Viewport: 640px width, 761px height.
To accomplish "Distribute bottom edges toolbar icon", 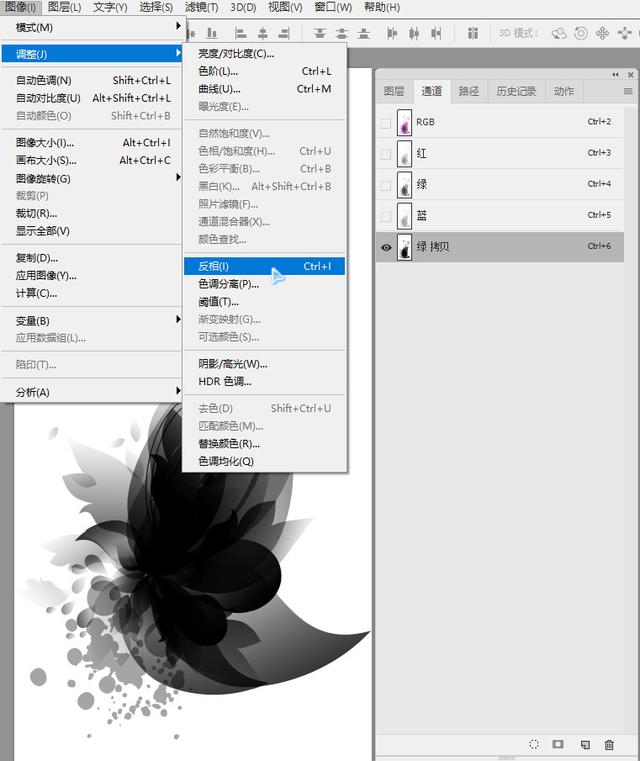I will (363, 33).
